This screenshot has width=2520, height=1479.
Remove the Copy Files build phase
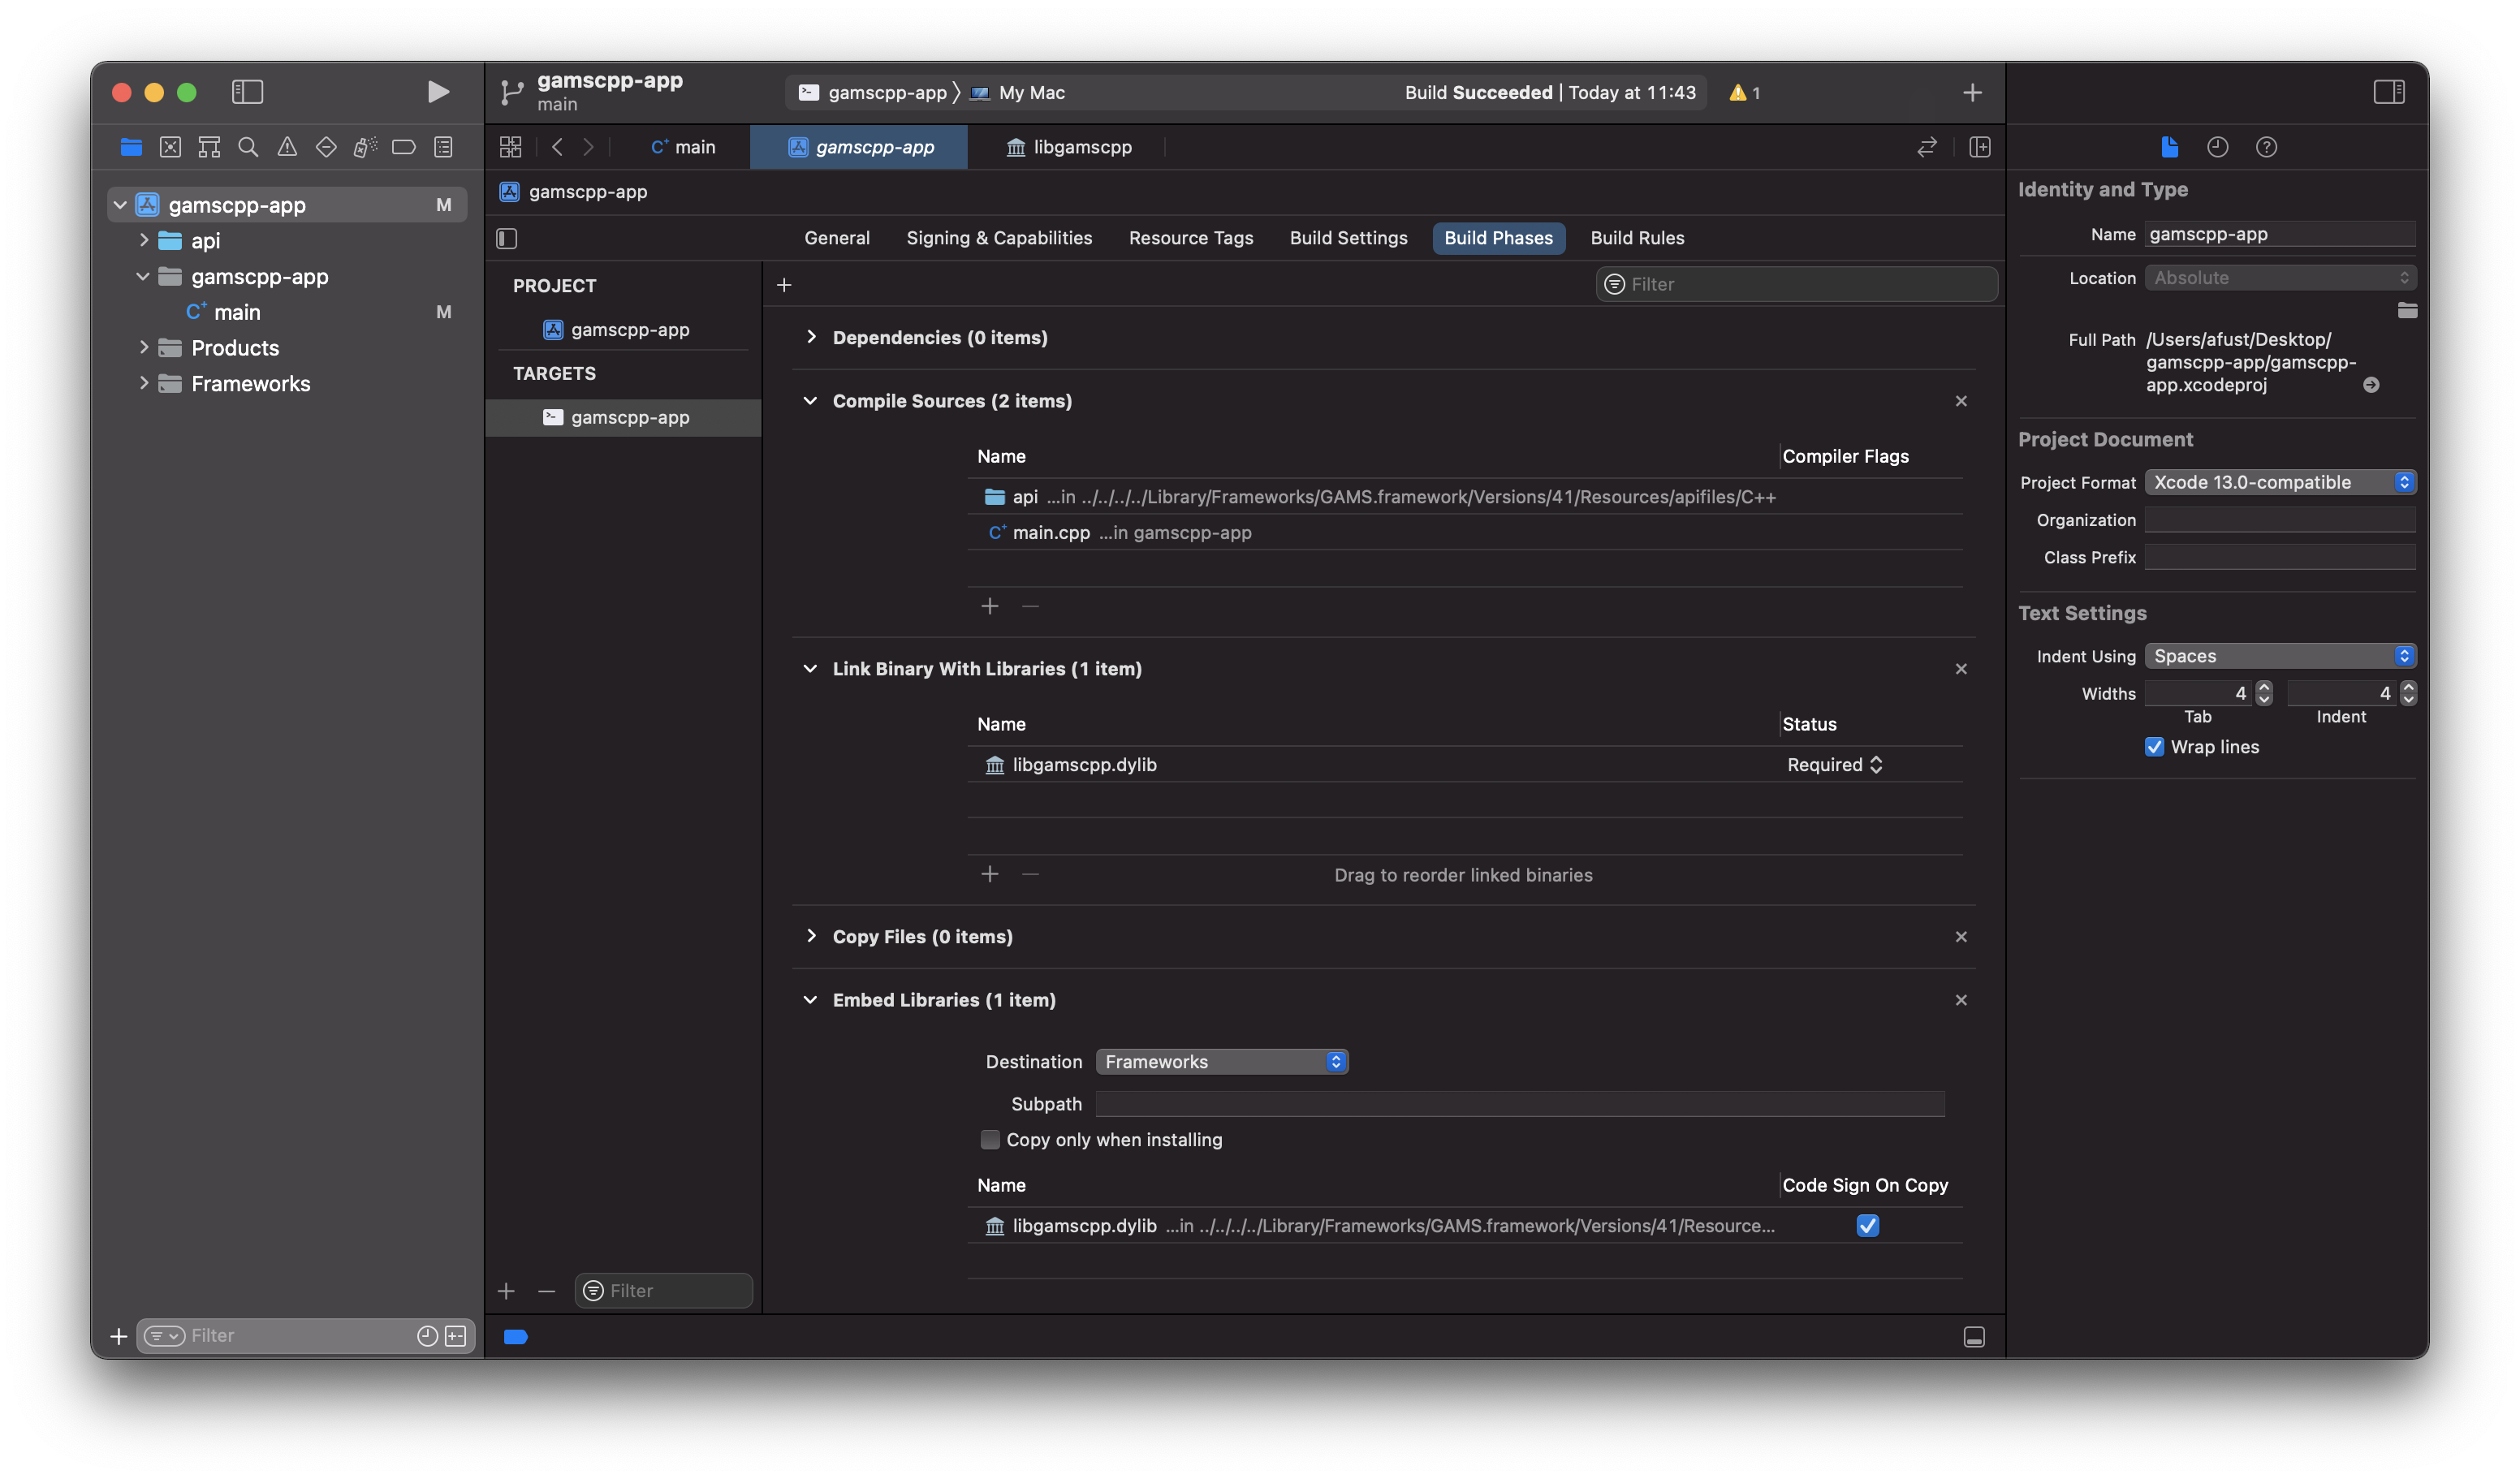[1960, 936]
